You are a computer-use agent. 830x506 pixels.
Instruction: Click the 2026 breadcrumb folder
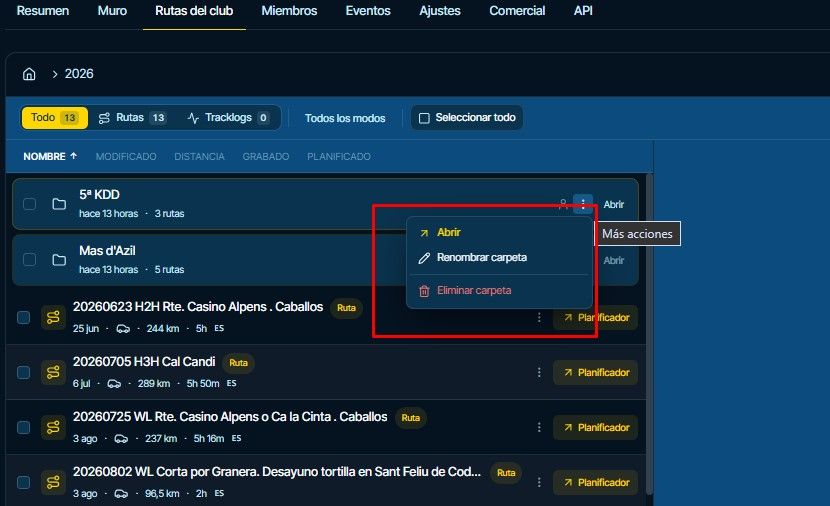pos(79,74)
